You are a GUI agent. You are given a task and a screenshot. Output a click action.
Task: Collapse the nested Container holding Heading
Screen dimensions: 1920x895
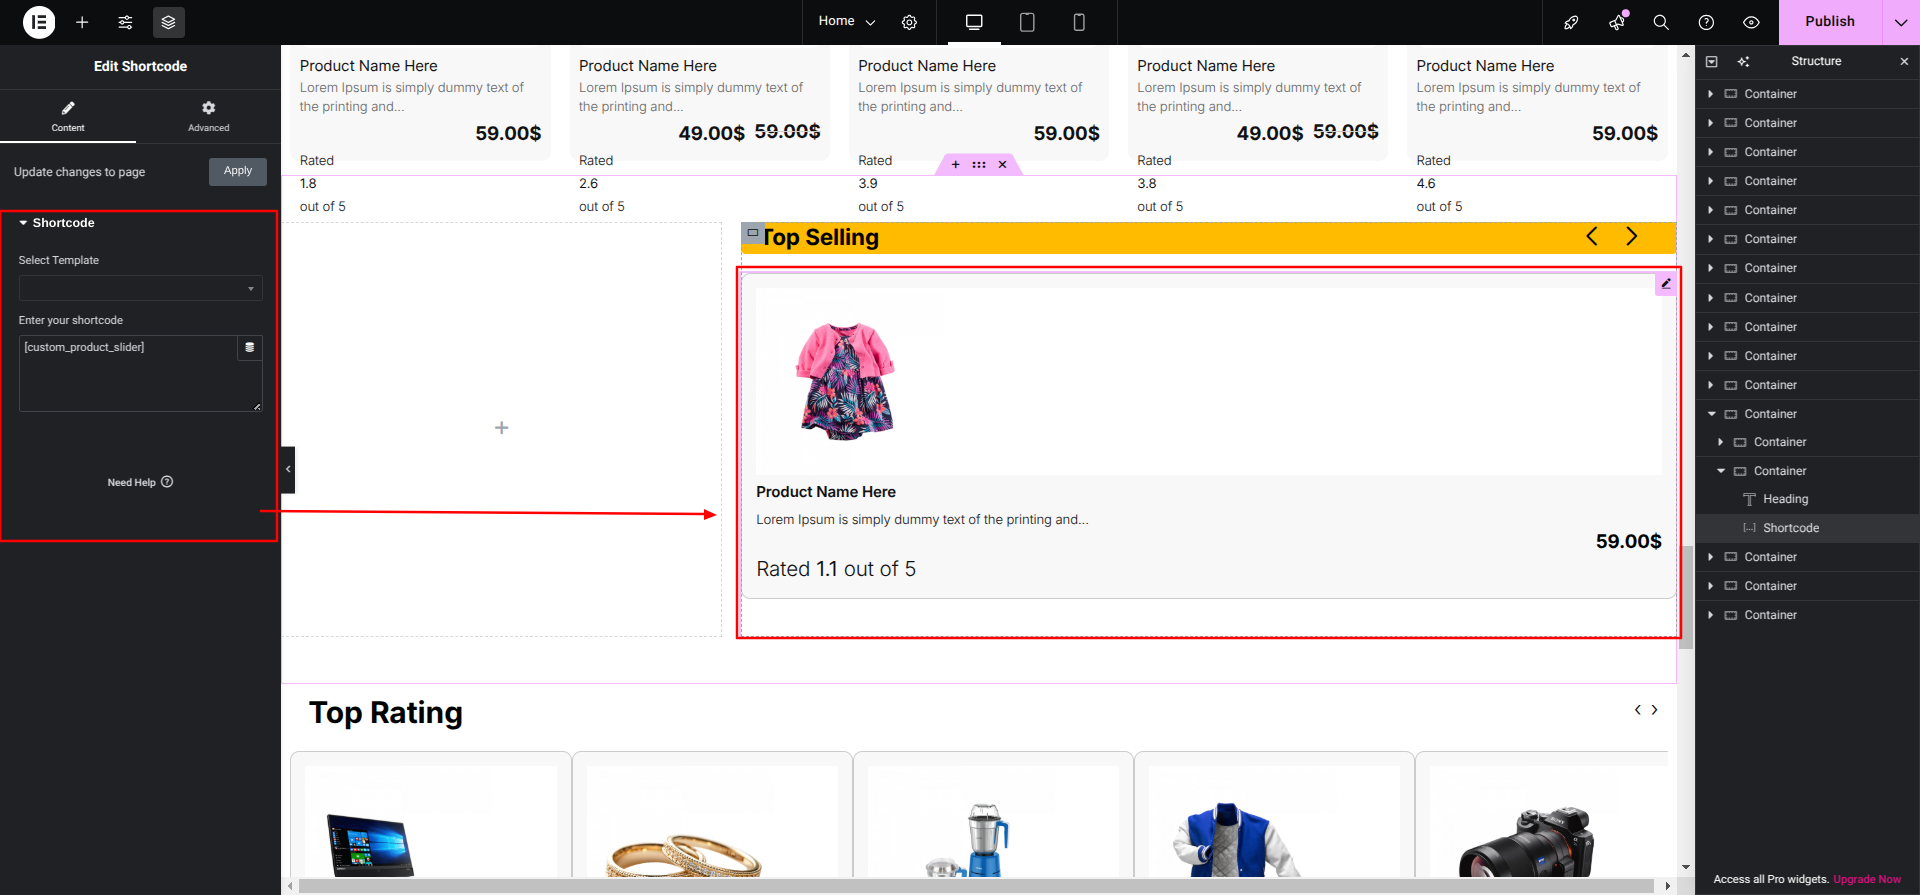click(1720, 471)
